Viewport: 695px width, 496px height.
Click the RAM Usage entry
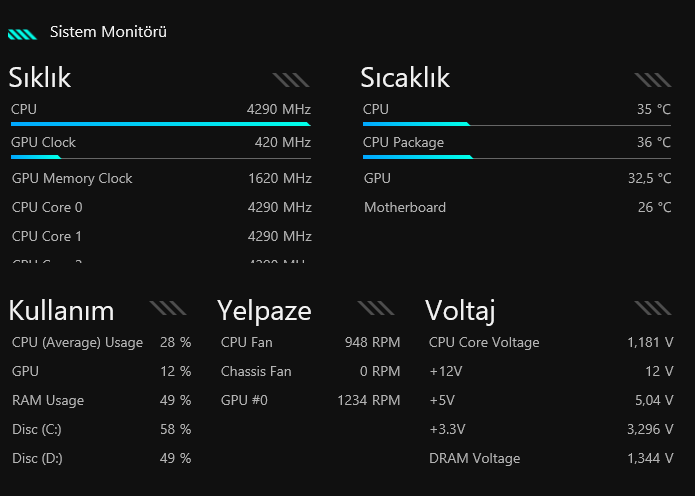click(x=101, y=401)
